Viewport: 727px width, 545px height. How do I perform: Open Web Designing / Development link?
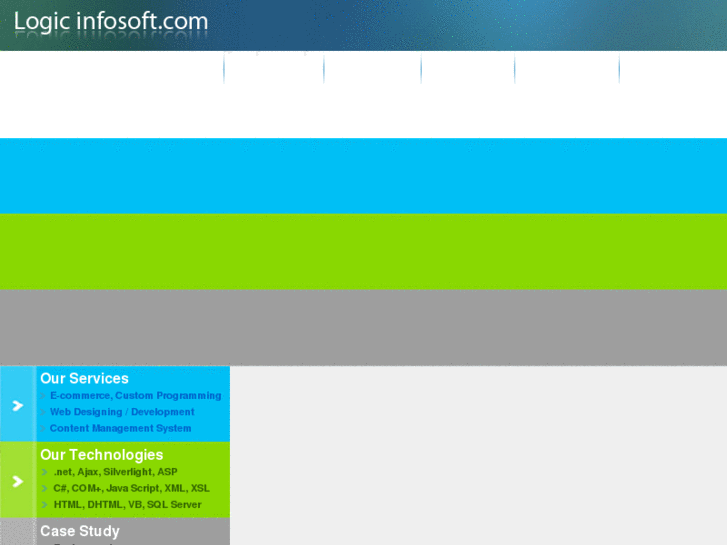tap(122, 412)
